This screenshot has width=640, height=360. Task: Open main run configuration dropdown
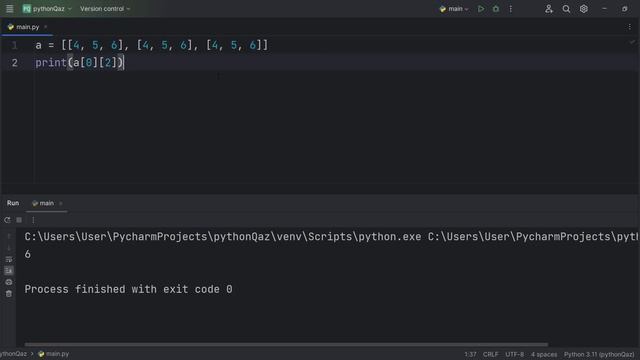tap(453, 9)
